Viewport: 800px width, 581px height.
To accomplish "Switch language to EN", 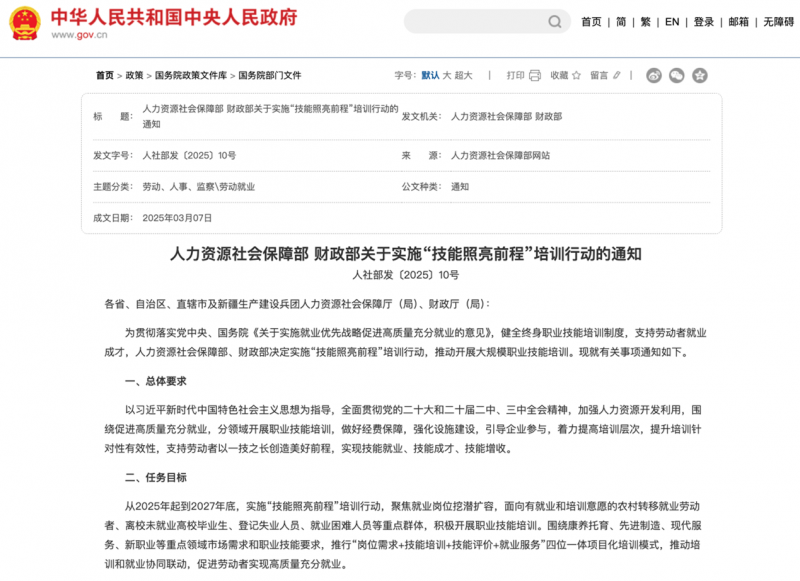I will coord(672,22).
